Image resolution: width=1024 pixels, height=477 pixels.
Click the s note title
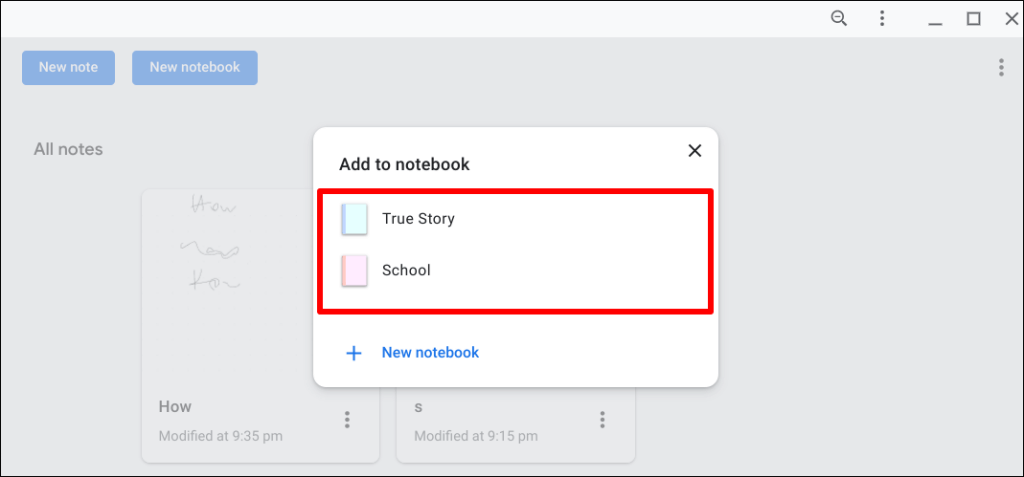click(418, 406)
